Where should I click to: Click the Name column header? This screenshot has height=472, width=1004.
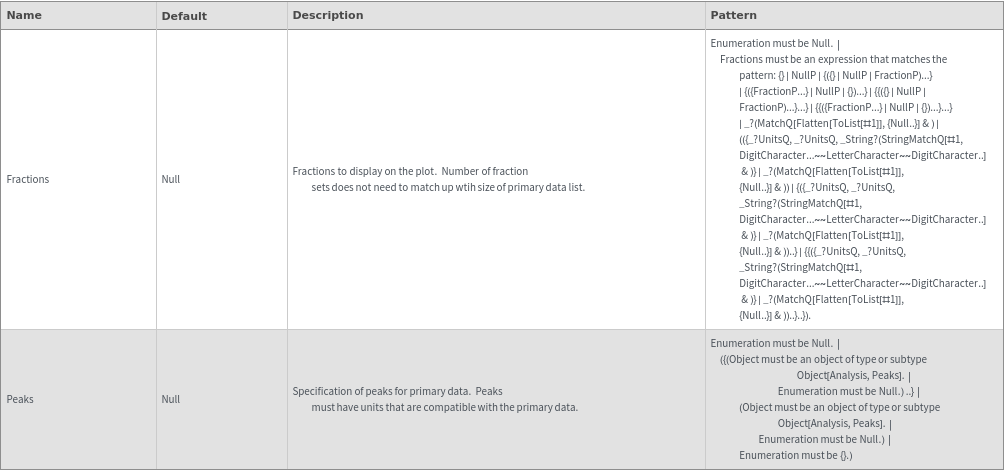pos(24,15)
